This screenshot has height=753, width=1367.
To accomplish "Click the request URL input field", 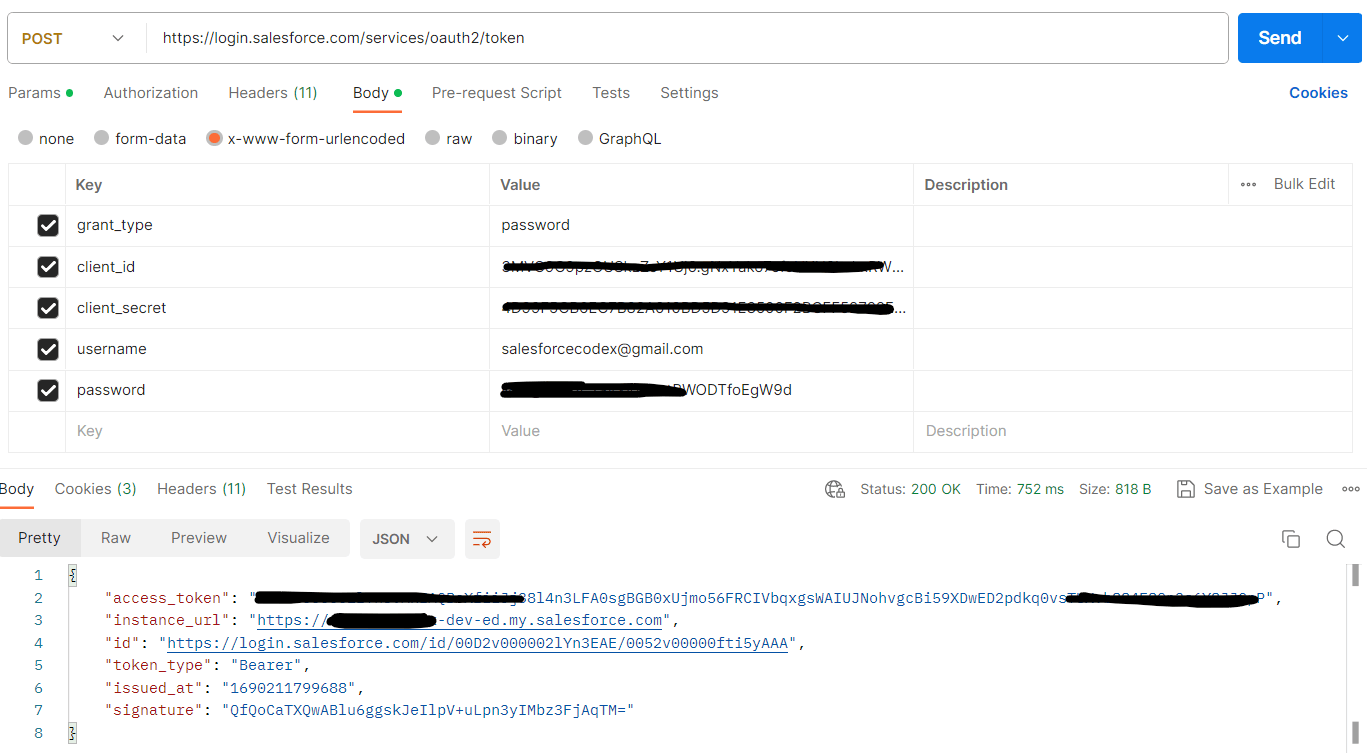I will (x=686, y=38).
